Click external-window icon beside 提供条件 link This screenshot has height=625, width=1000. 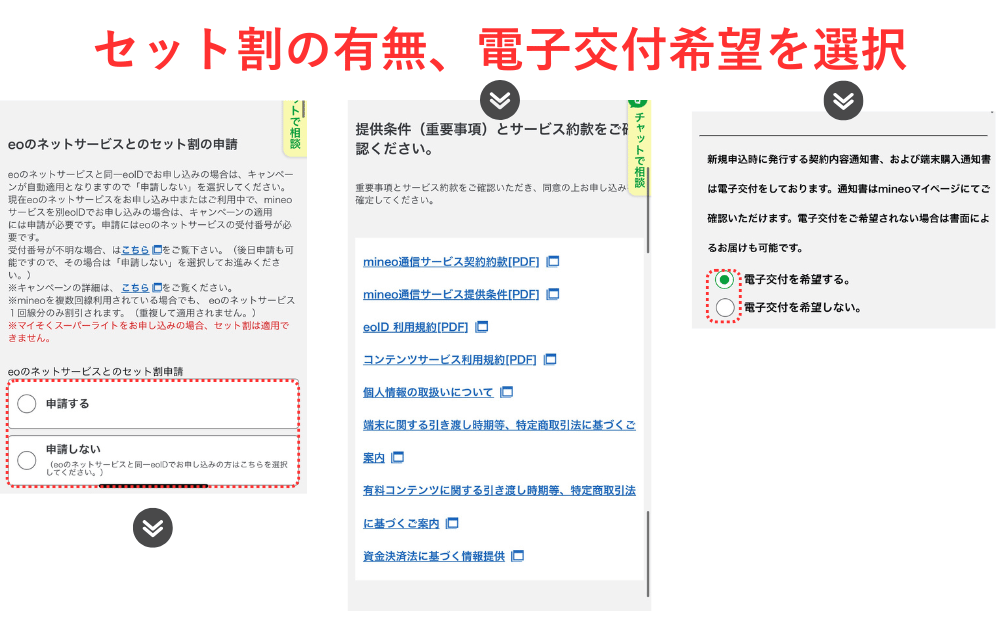pos(553,294)
